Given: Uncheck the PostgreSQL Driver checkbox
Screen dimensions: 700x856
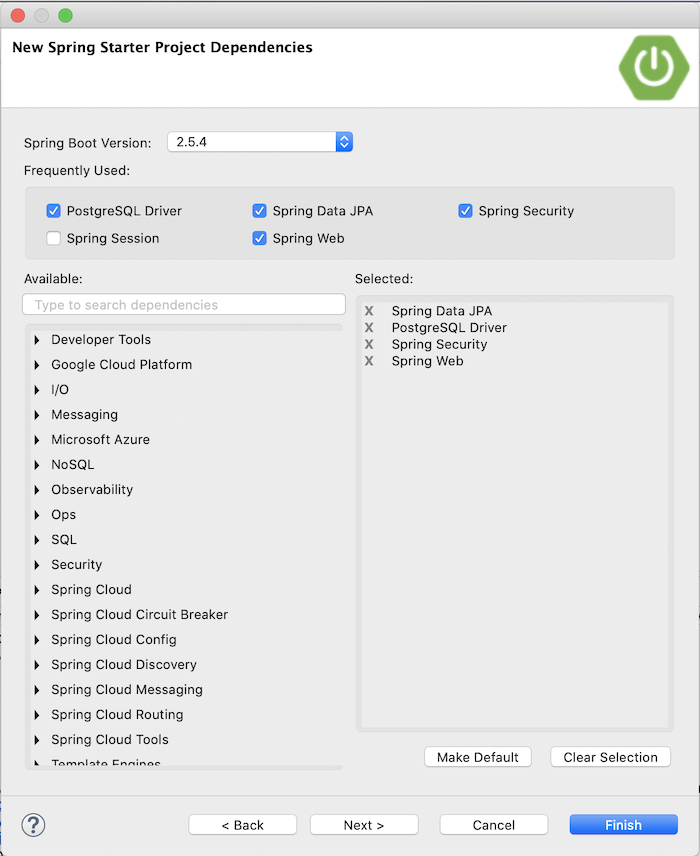Looking at the screenshot, I should (54, 211).
